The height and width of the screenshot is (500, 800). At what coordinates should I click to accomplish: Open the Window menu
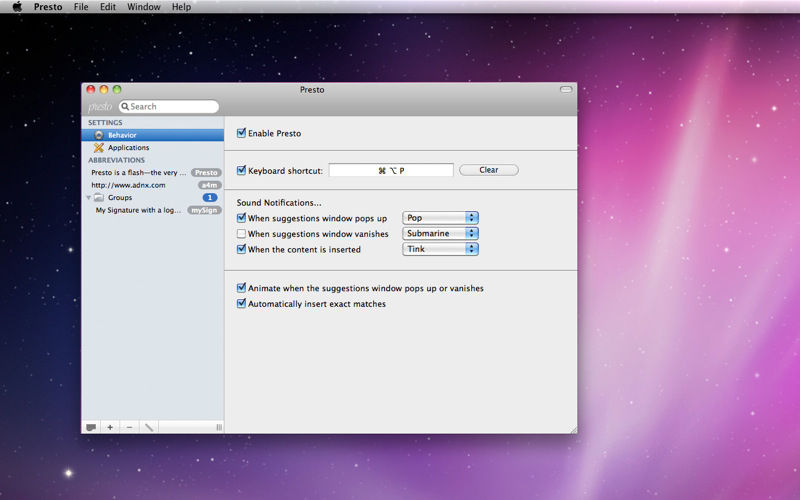pyautogui.click(x=143, y=7)
